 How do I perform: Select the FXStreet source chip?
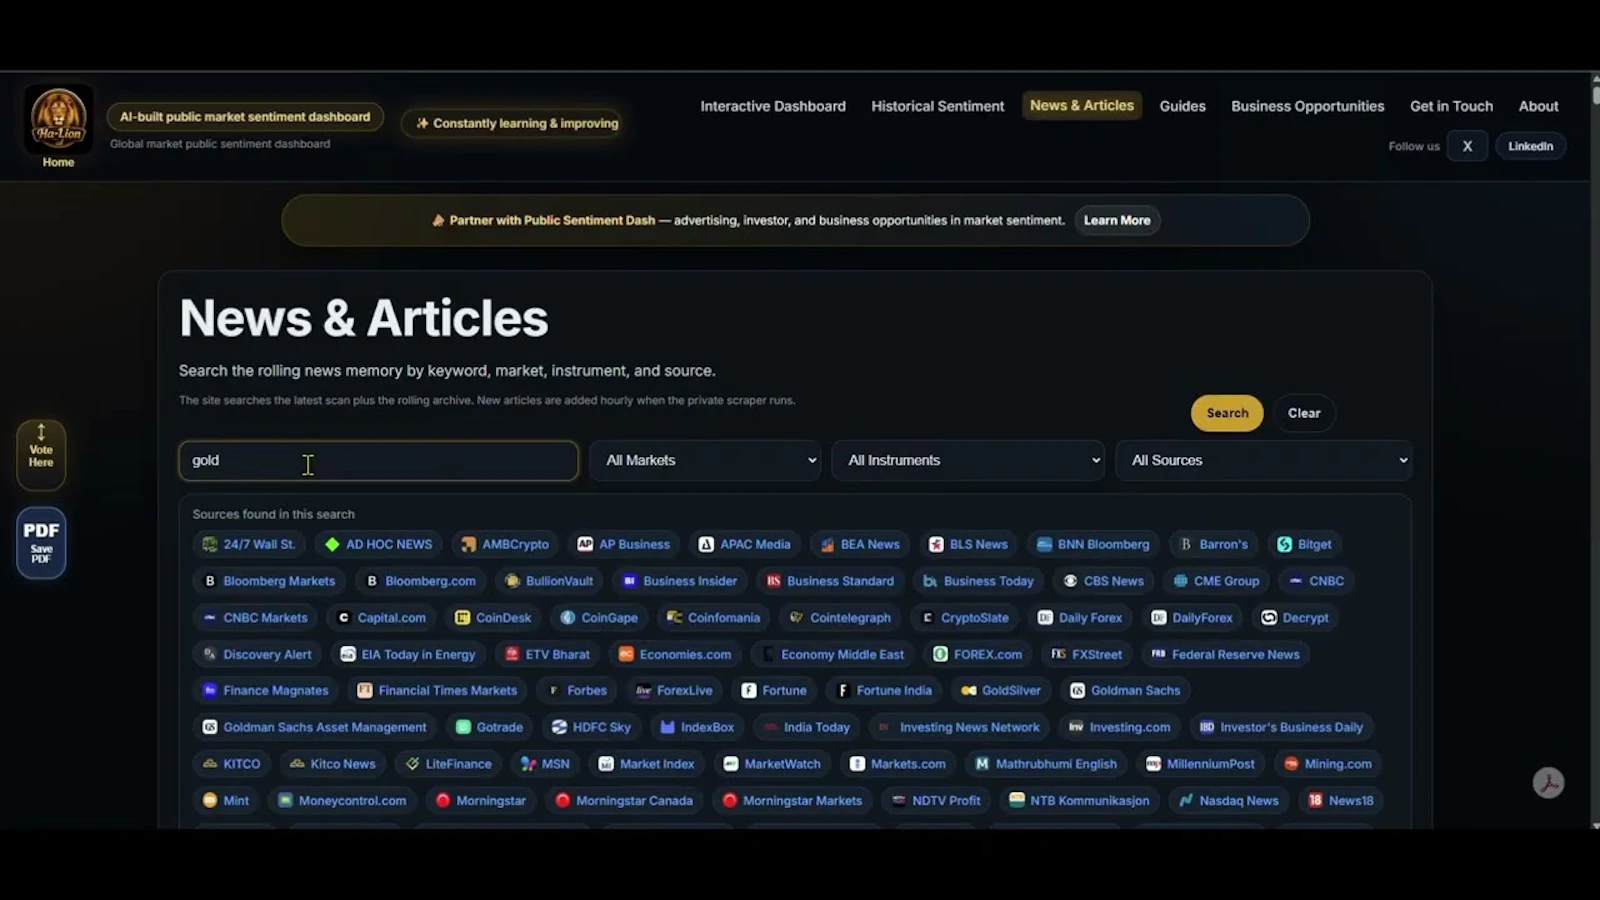pyautogui.click(x=1087, y=654)
